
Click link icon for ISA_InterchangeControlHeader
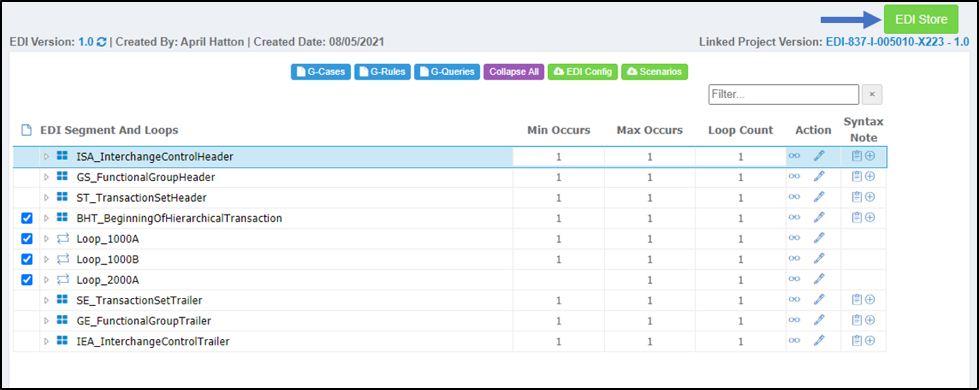[x=794, y=156]
